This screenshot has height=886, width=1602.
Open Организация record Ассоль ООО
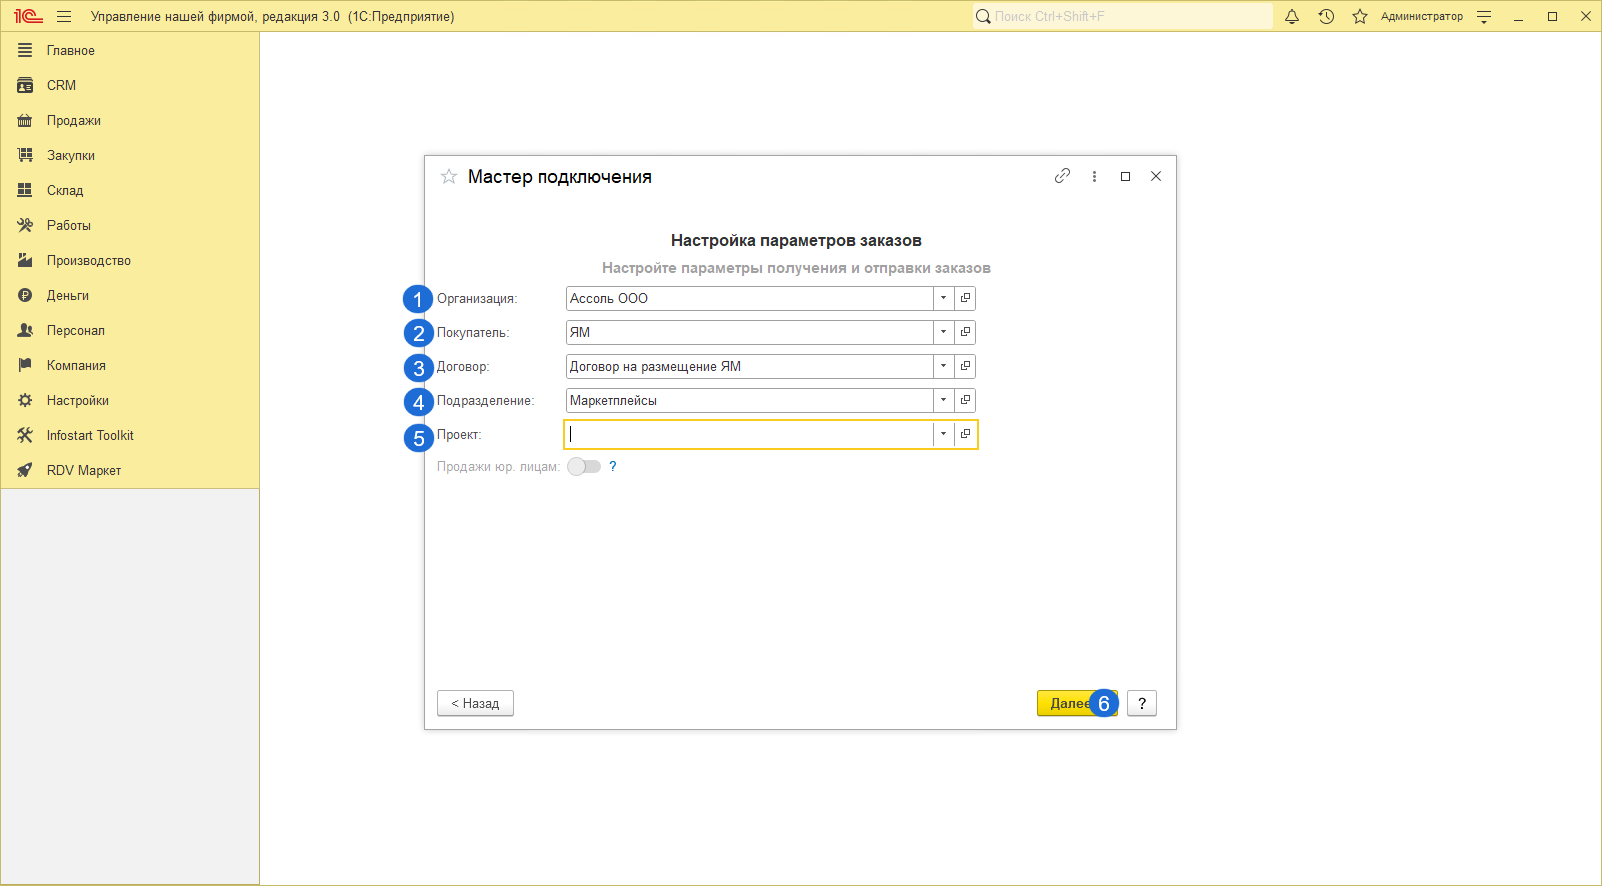(965, 298)
